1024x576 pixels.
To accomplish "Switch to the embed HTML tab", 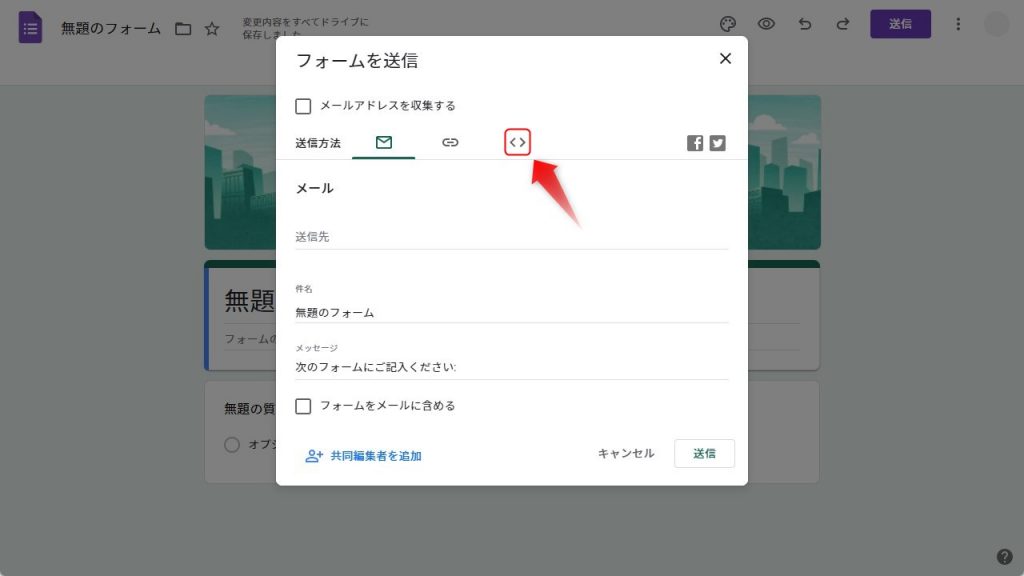I will [x=517, y=142].
